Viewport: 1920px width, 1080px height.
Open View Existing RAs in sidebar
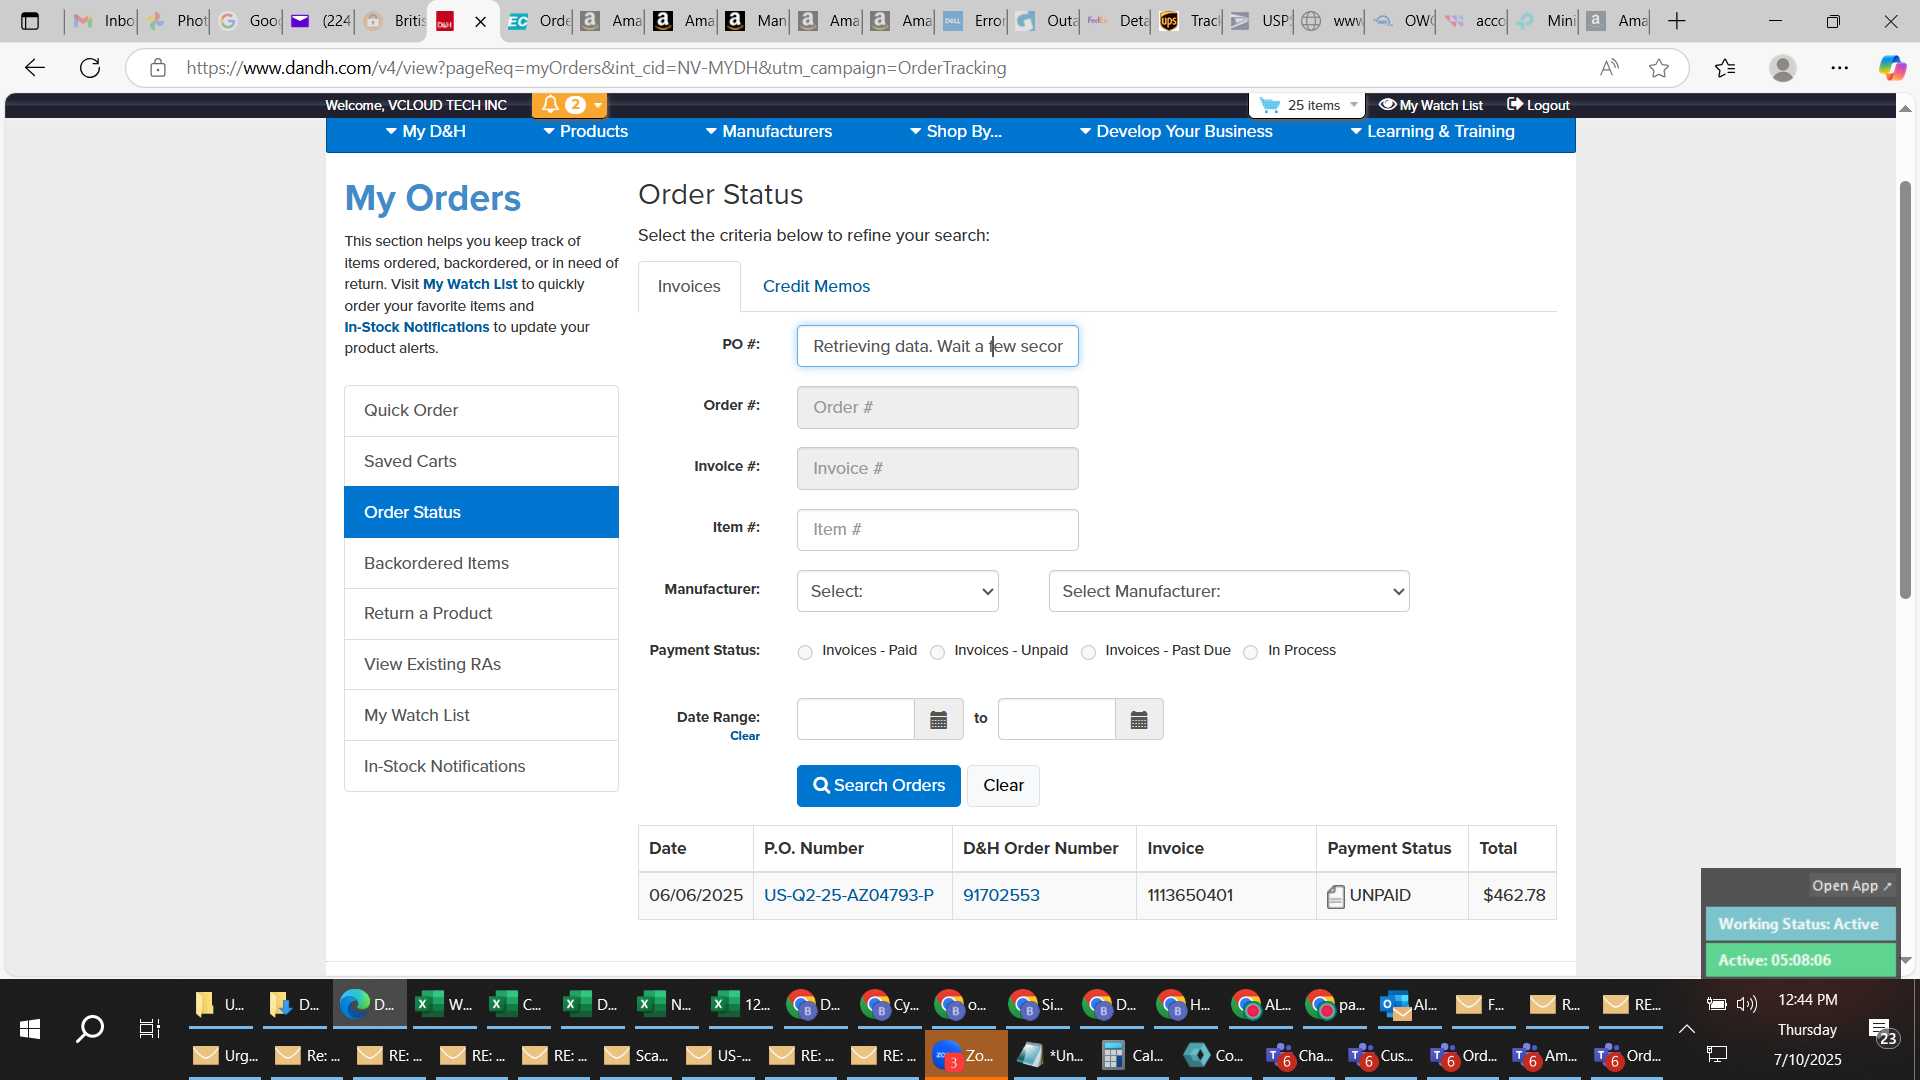(x=481, y=664)
